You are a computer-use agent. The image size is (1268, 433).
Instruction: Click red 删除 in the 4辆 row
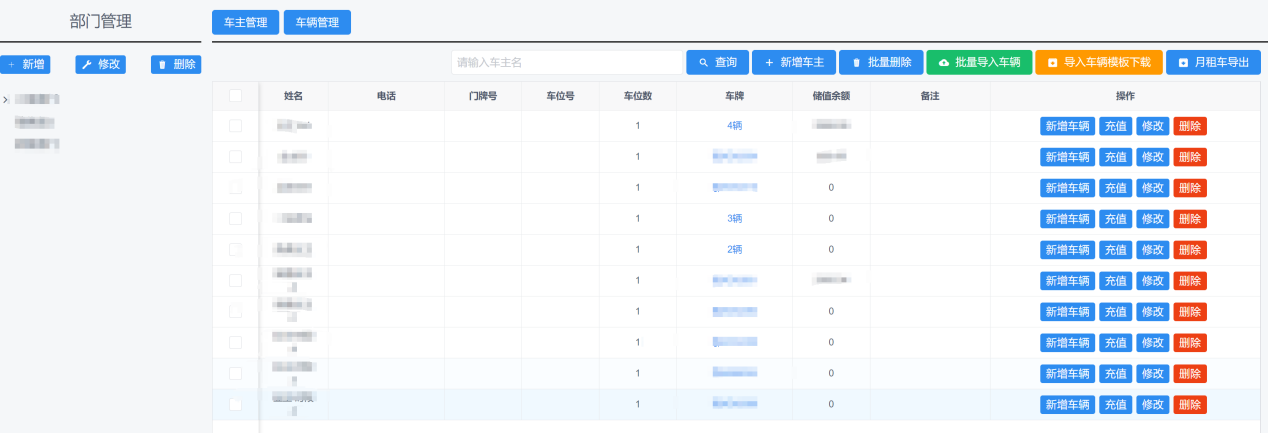point(1190,126)
